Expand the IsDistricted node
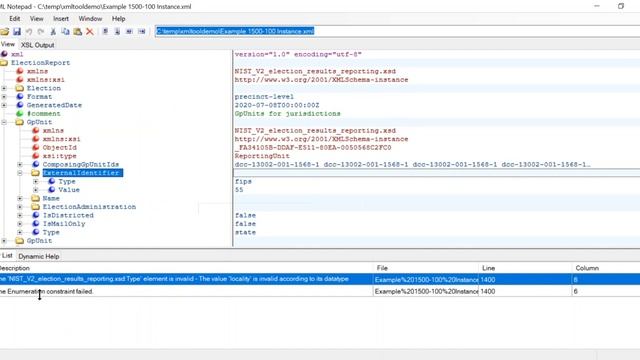Image resolution: width=640 pixels, height=360 pixels. coord(20,216)
